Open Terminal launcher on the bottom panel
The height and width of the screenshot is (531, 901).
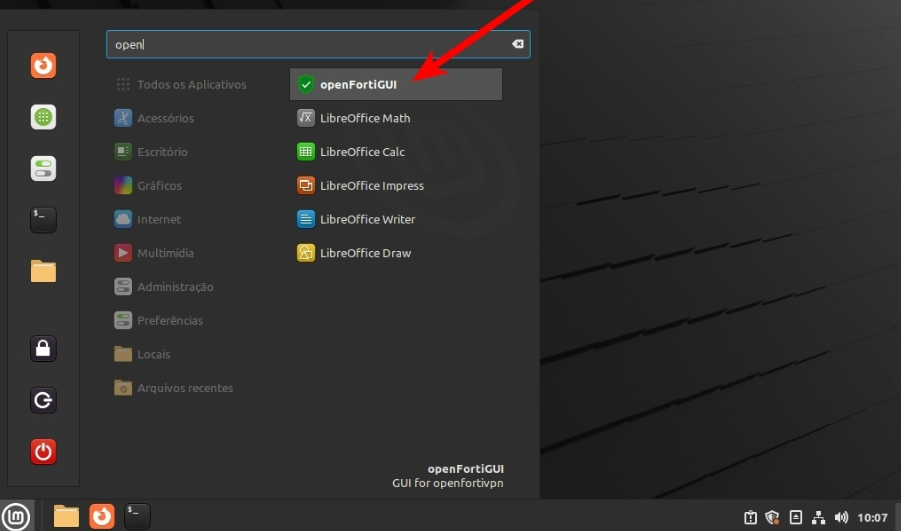(137, 516)
